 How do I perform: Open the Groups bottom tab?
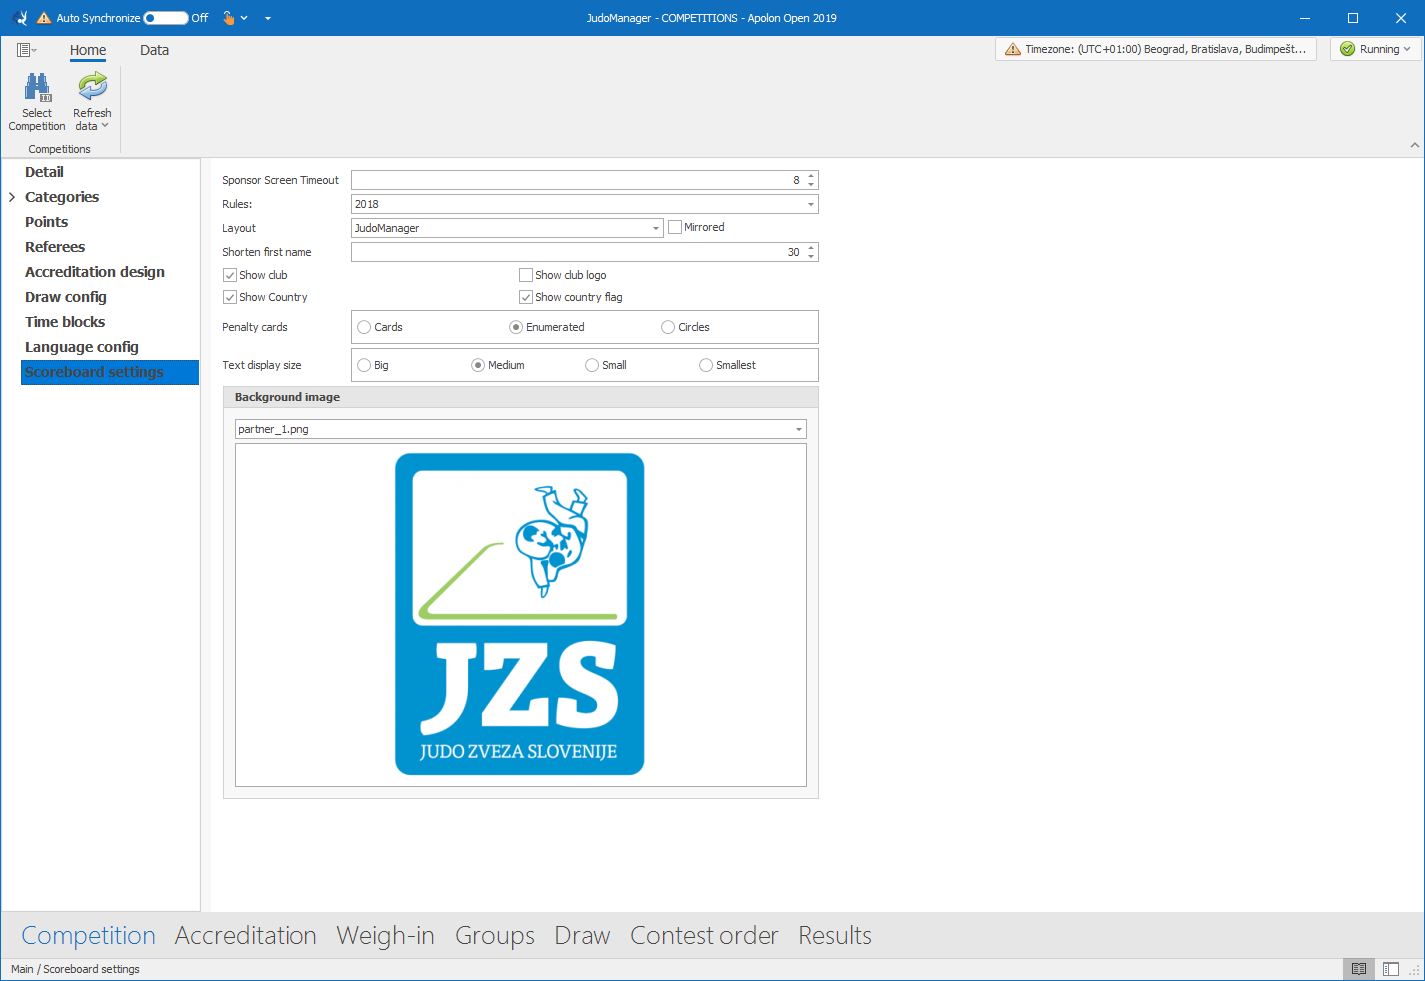495,935
